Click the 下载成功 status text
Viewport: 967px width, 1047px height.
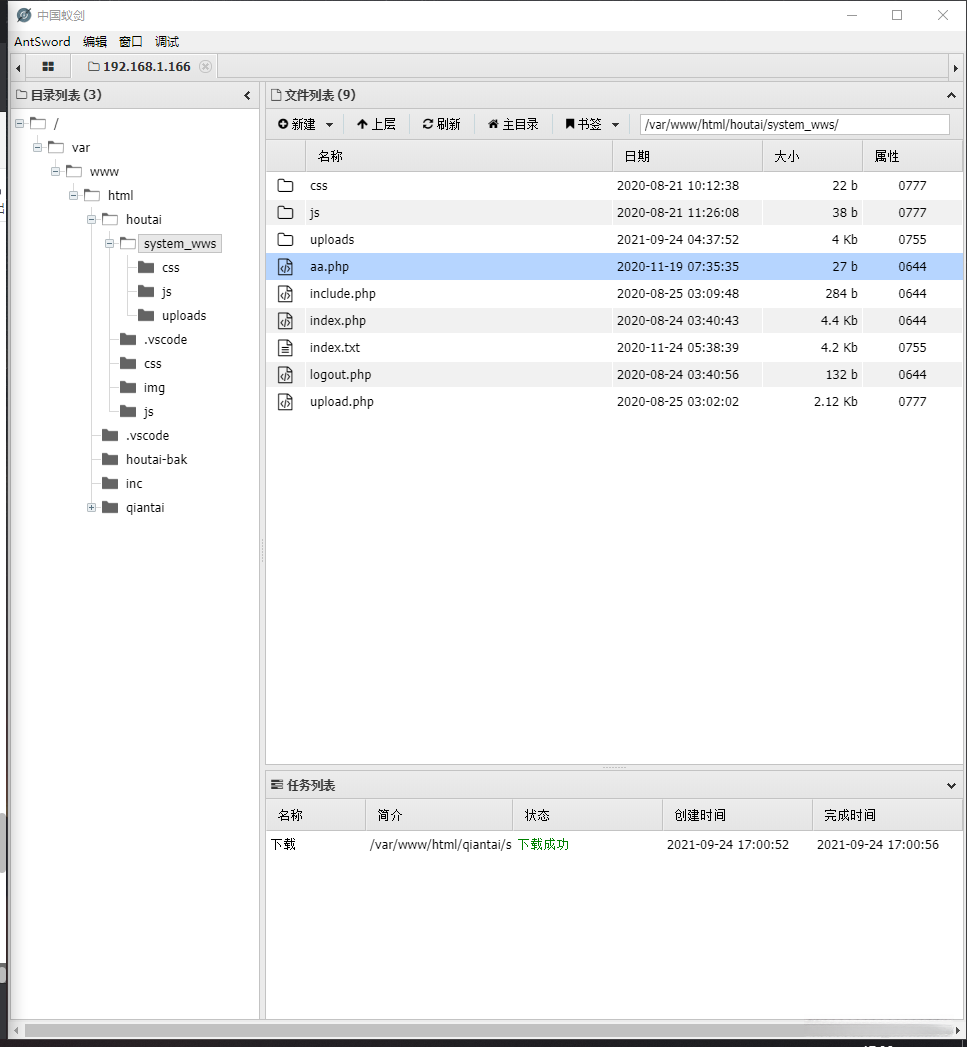coord(543,845)
